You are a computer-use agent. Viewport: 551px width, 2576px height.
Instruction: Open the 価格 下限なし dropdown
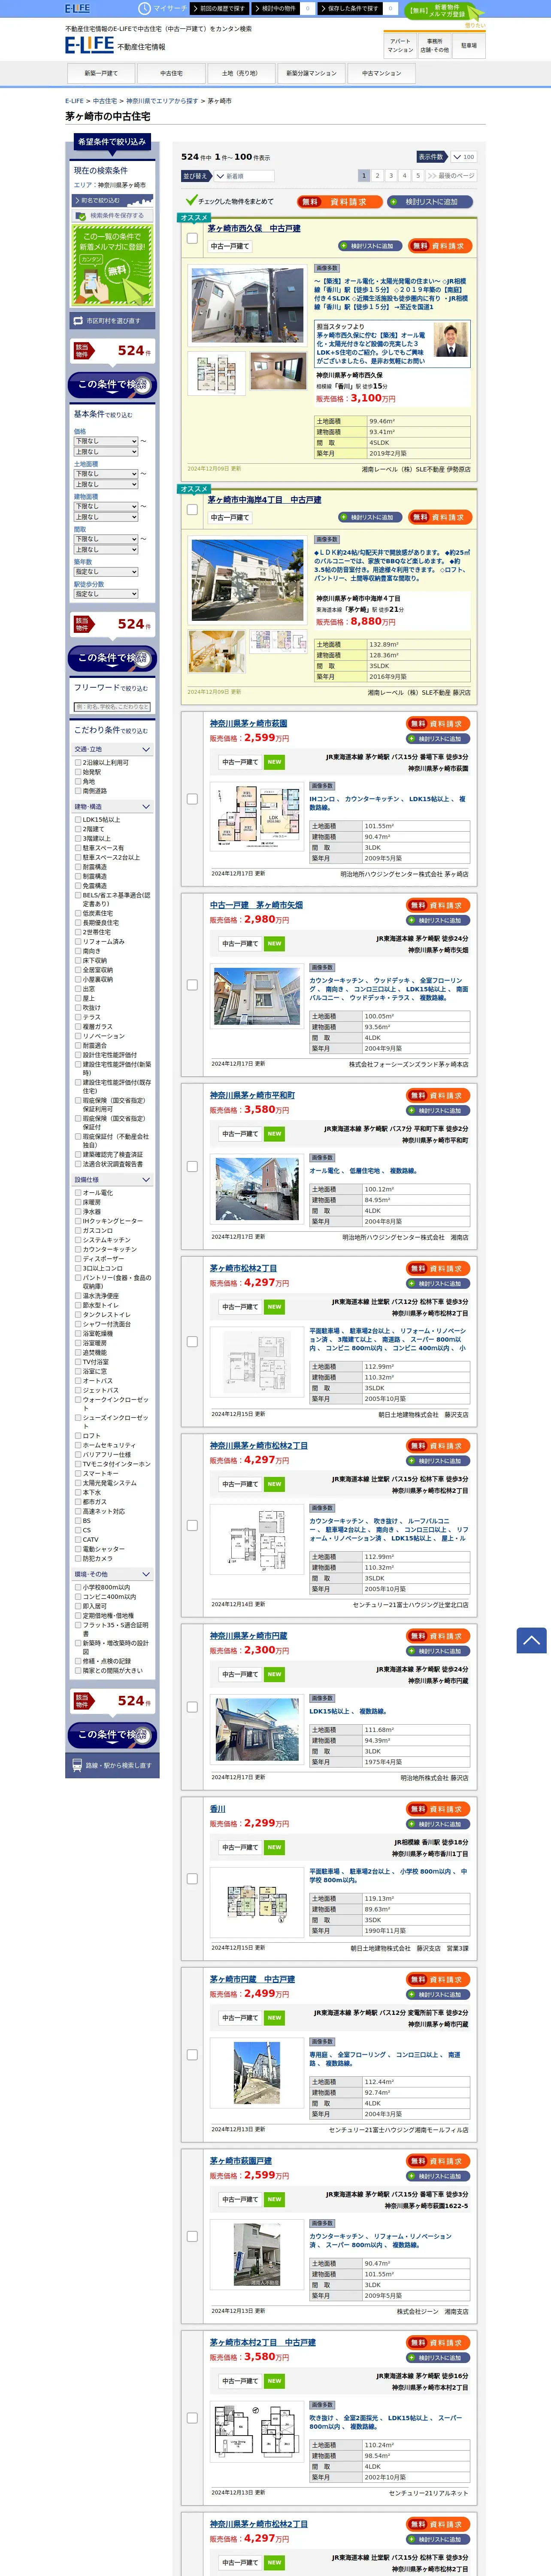105,441
